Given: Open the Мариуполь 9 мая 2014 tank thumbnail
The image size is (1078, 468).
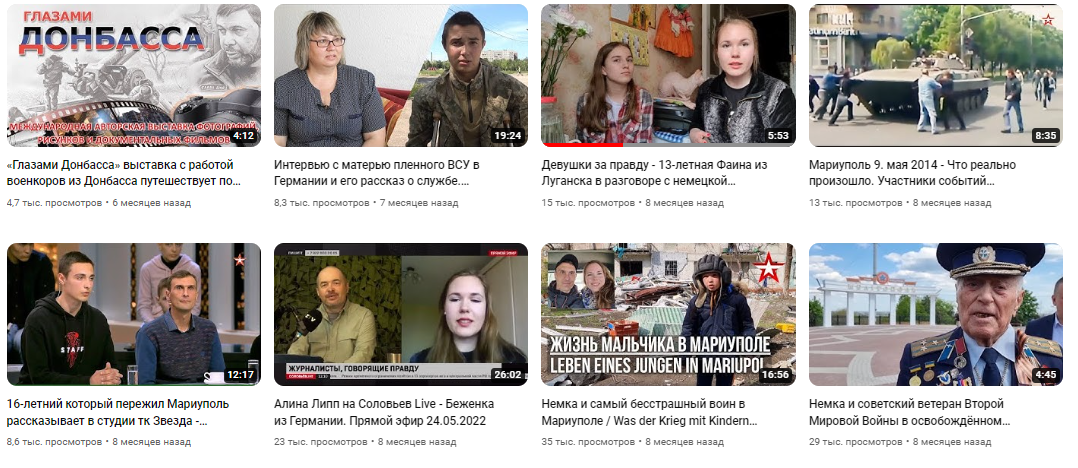Looking at the screenshot, I should tap(936, 76).
